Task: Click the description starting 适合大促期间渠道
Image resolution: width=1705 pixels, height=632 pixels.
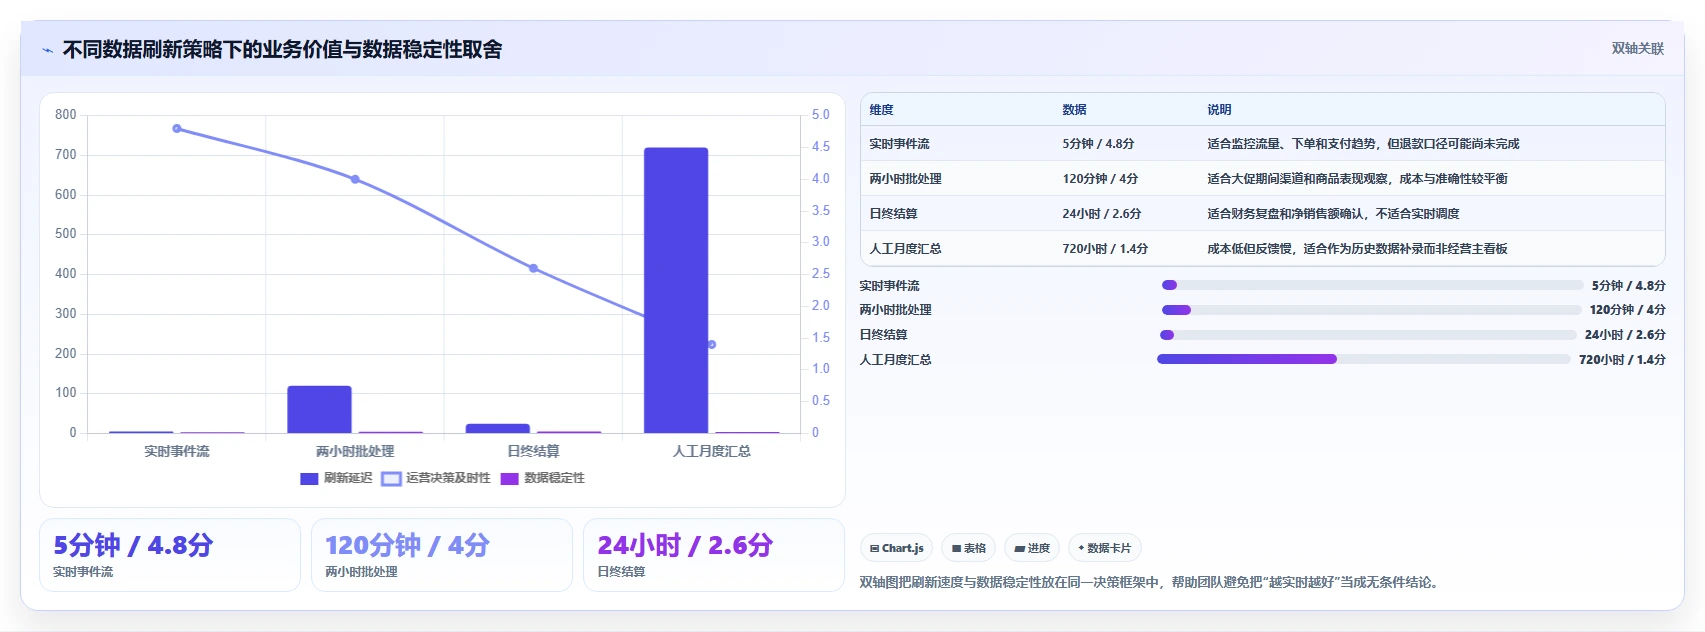Action: point(1357,179)
